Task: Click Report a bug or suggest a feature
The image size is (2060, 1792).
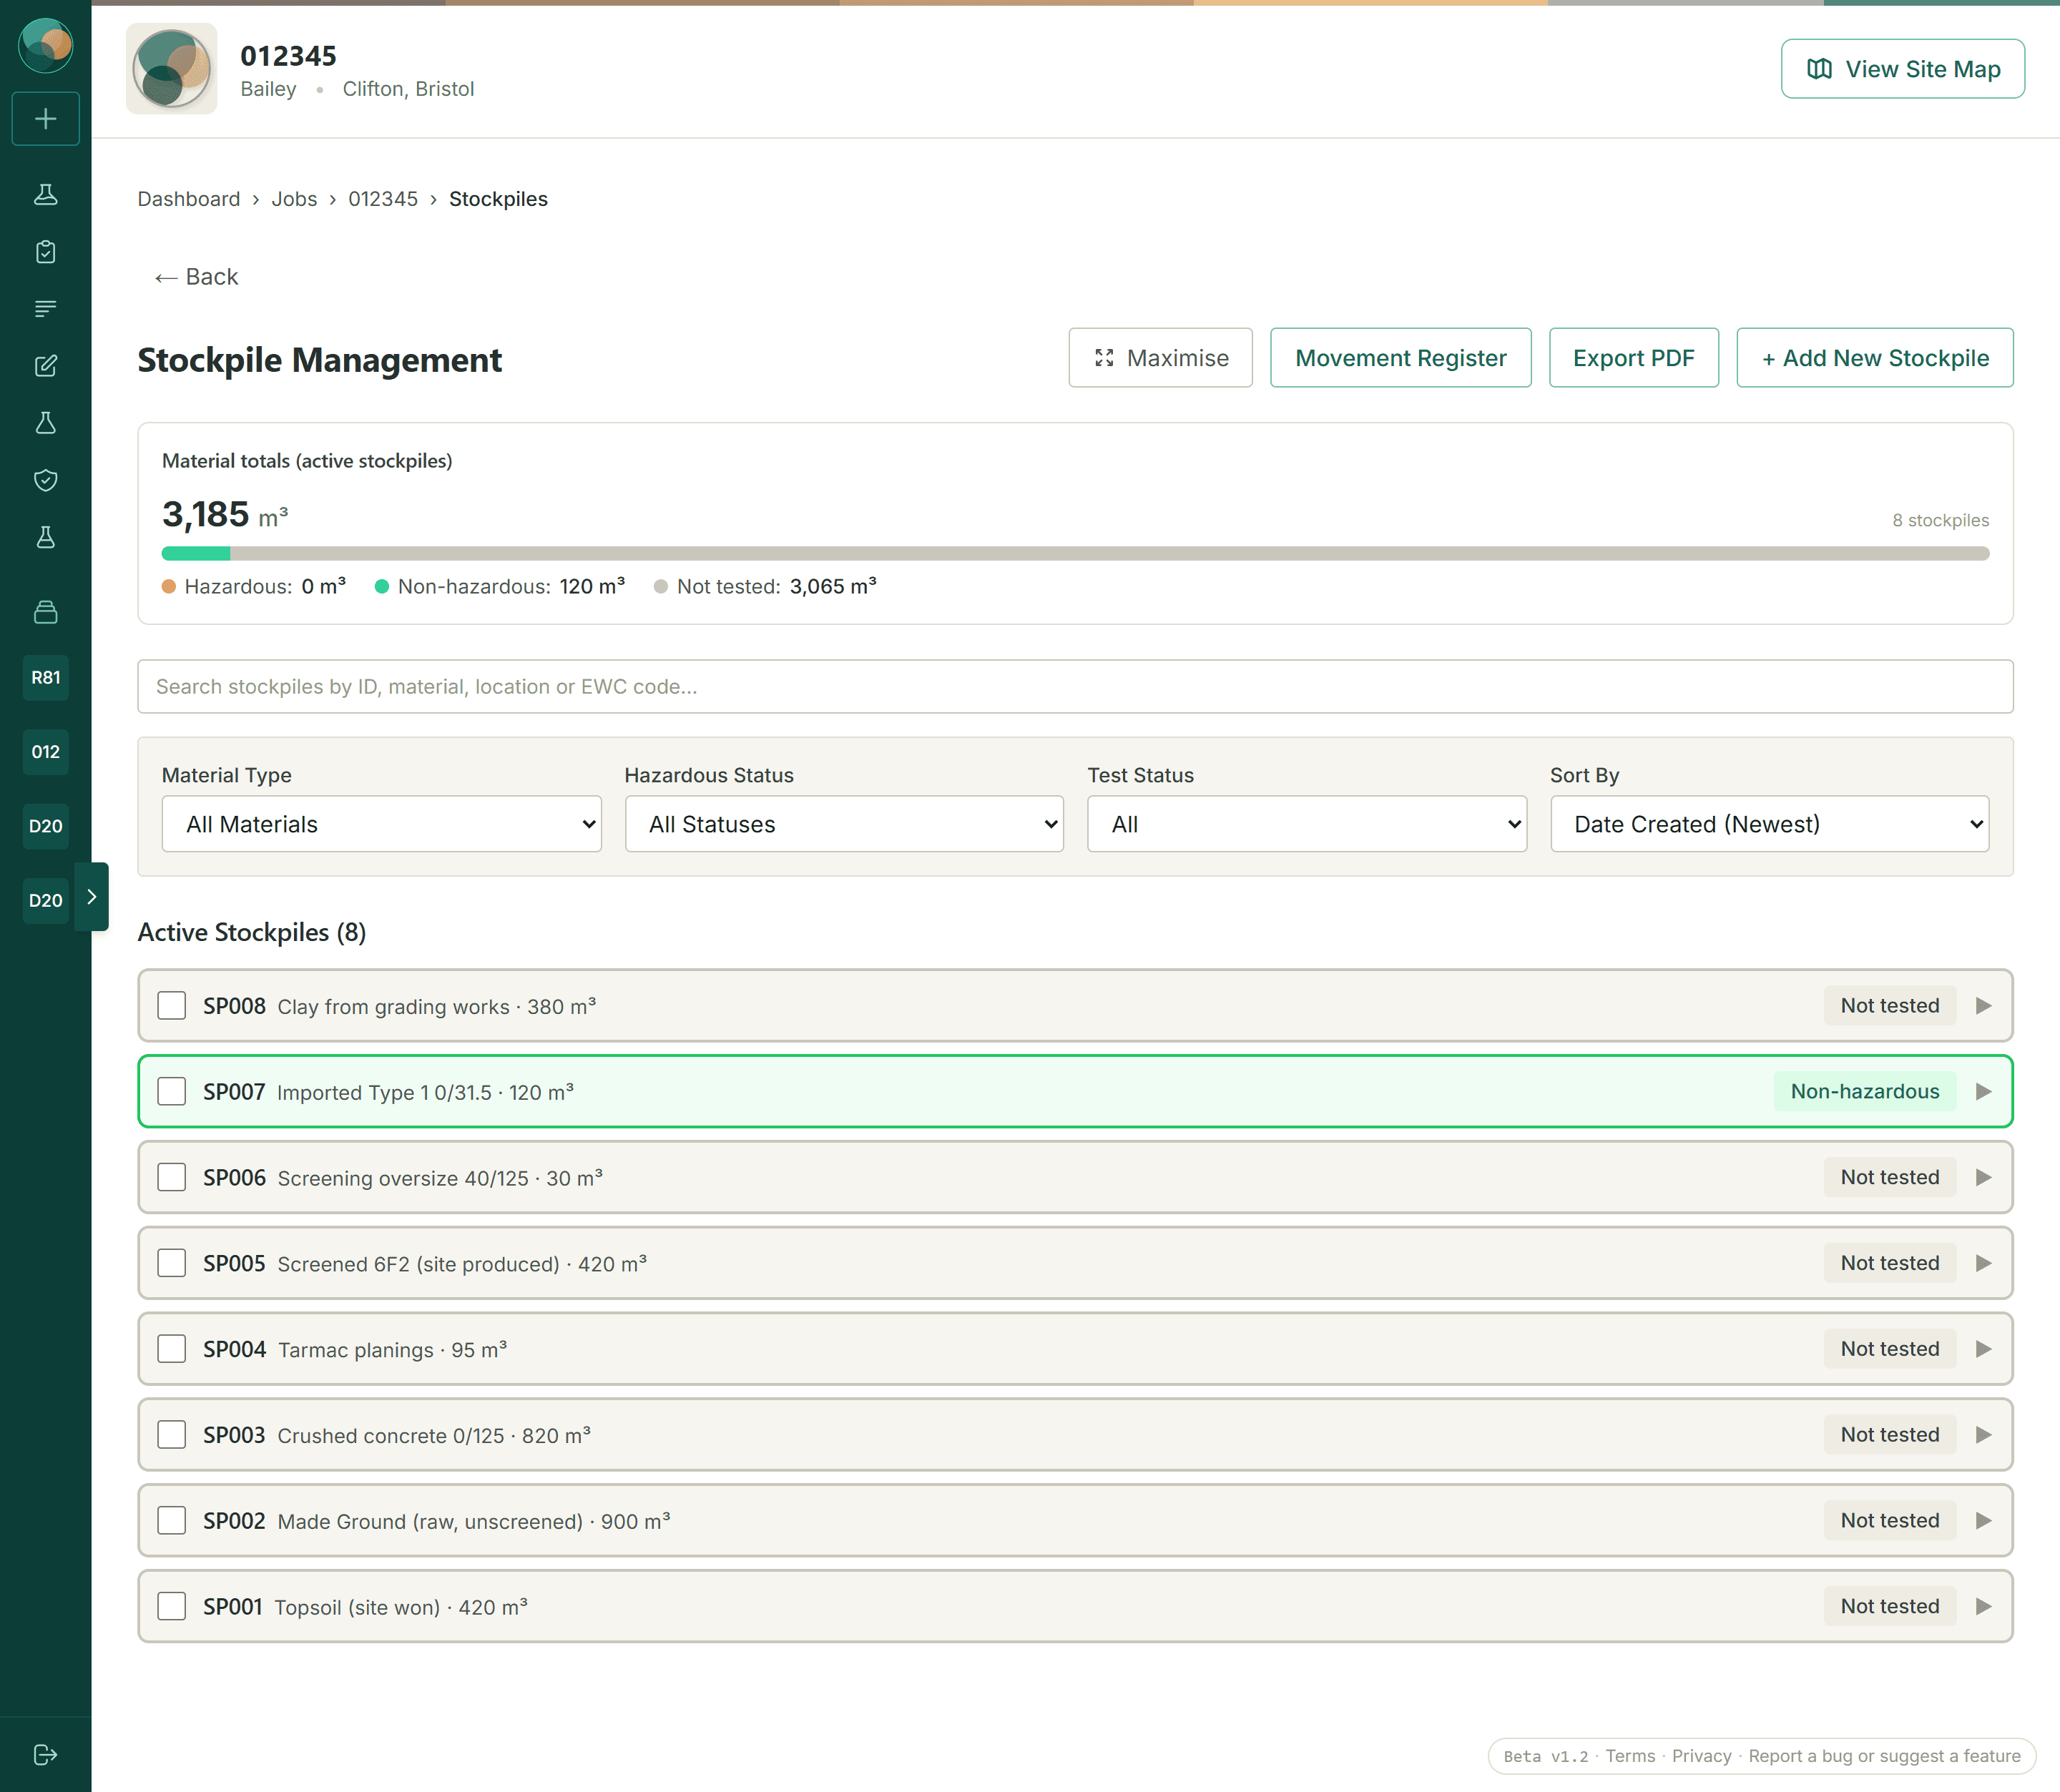Action: [1884, 1756]
